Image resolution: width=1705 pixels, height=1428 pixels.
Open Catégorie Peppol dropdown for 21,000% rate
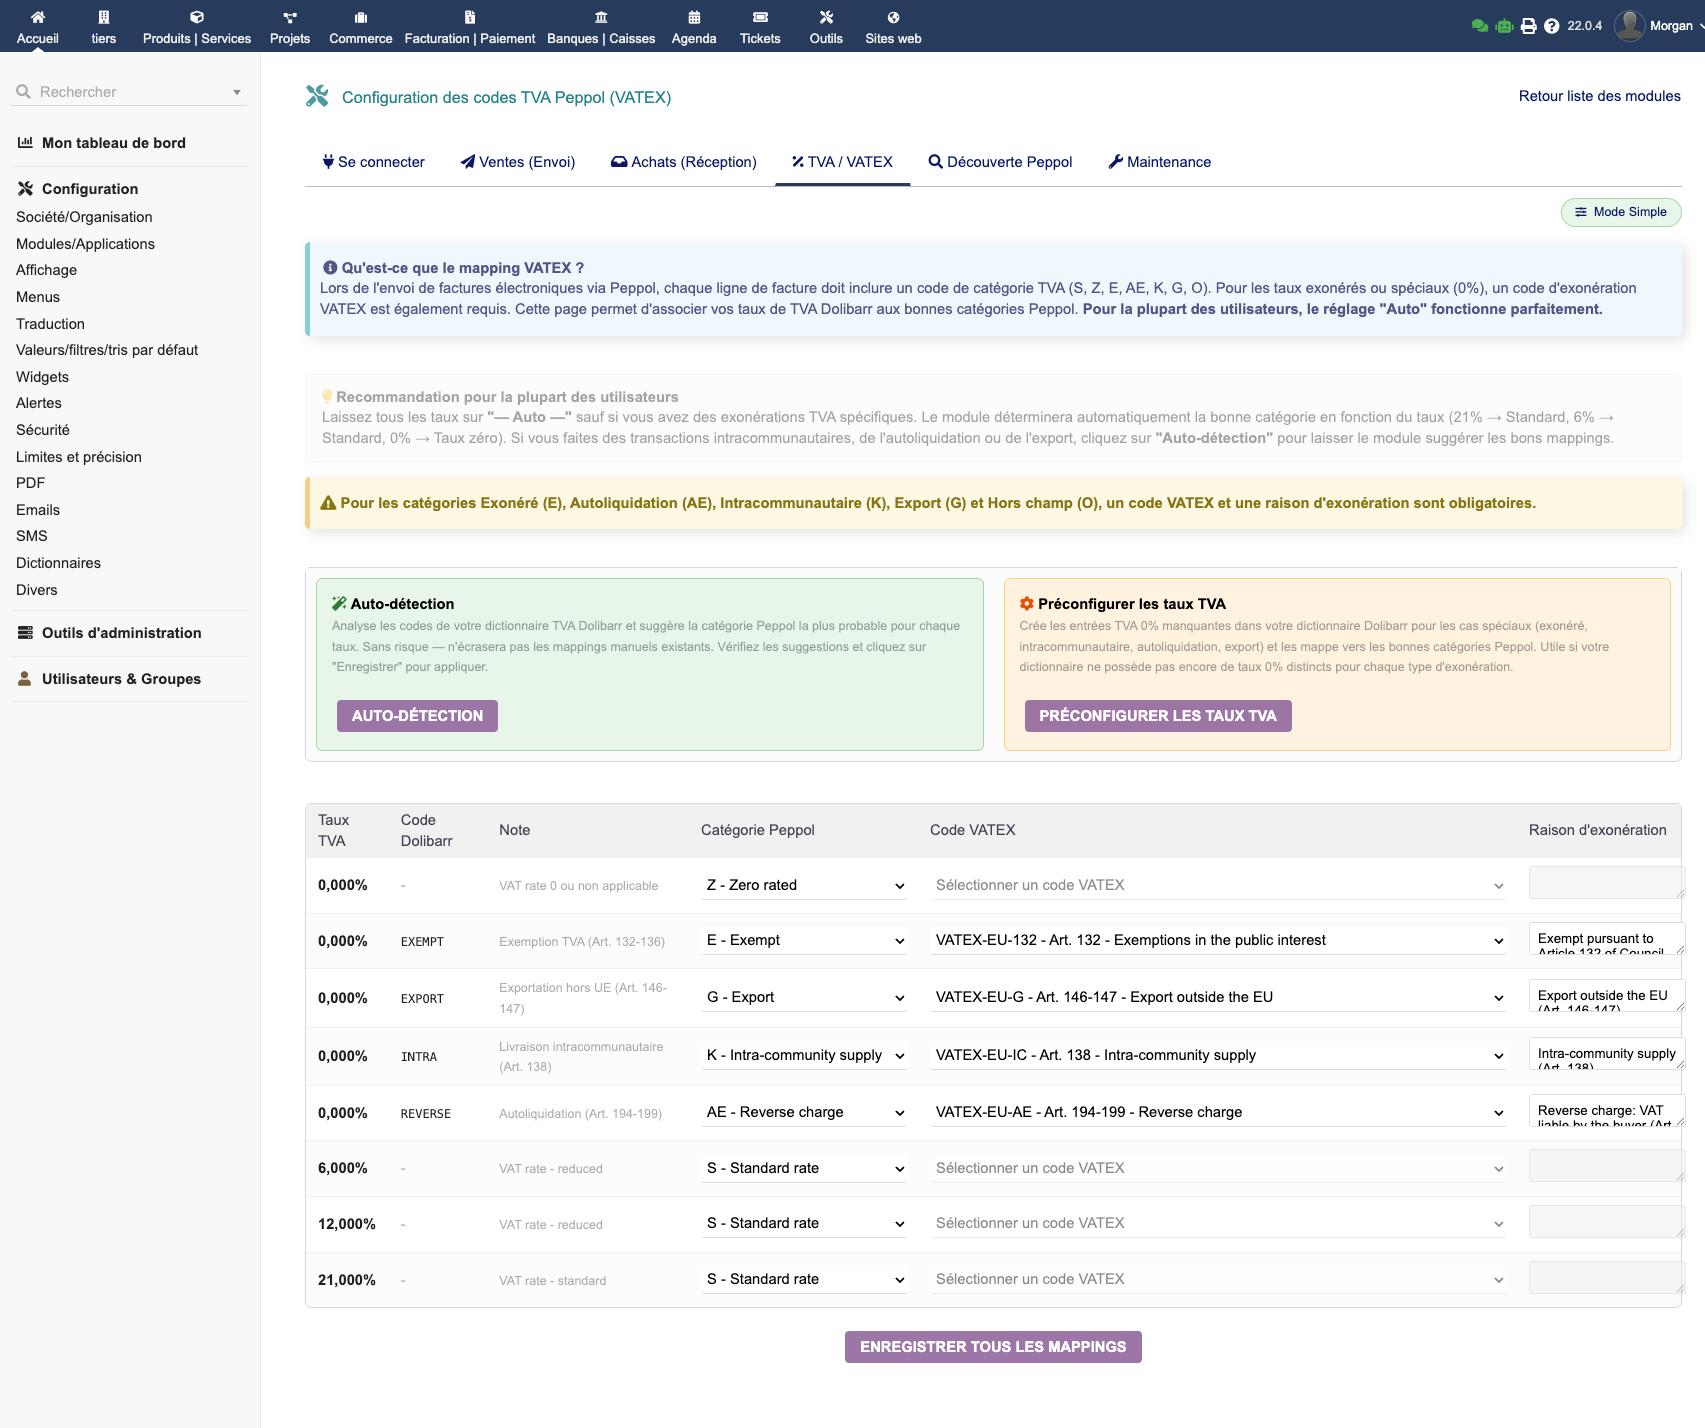(804, 1280)
